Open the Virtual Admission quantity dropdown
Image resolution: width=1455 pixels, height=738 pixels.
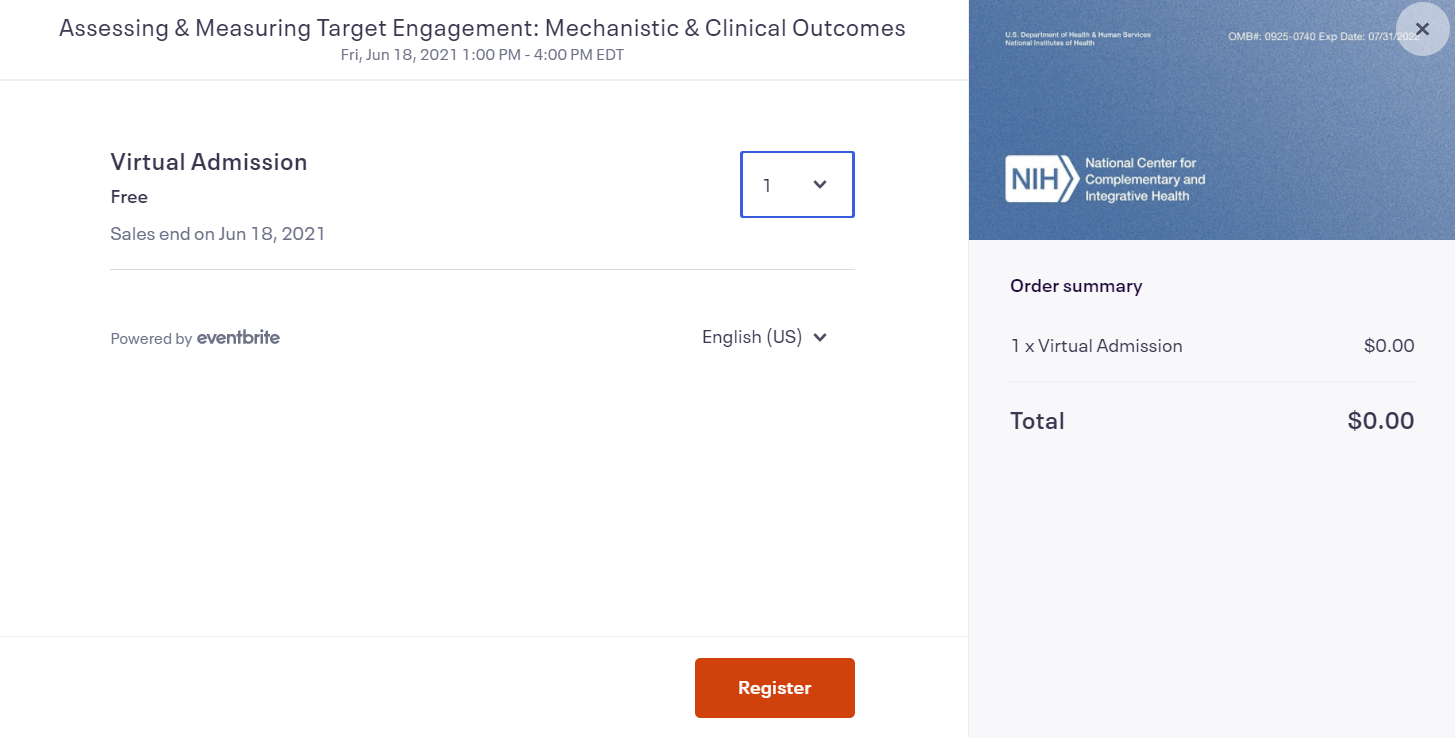point(797,184)
